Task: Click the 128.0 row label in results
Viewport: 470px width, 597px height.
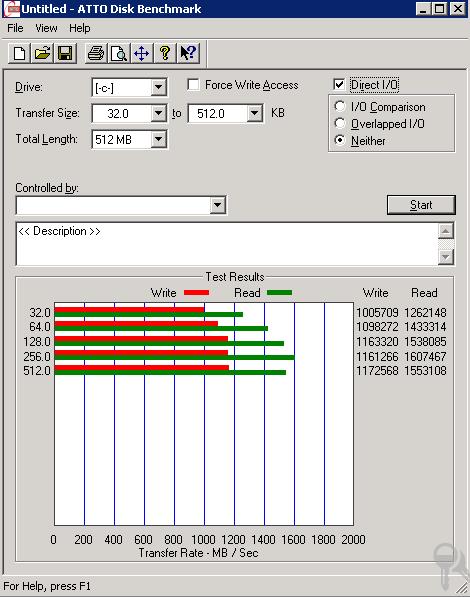Action: 37,342
